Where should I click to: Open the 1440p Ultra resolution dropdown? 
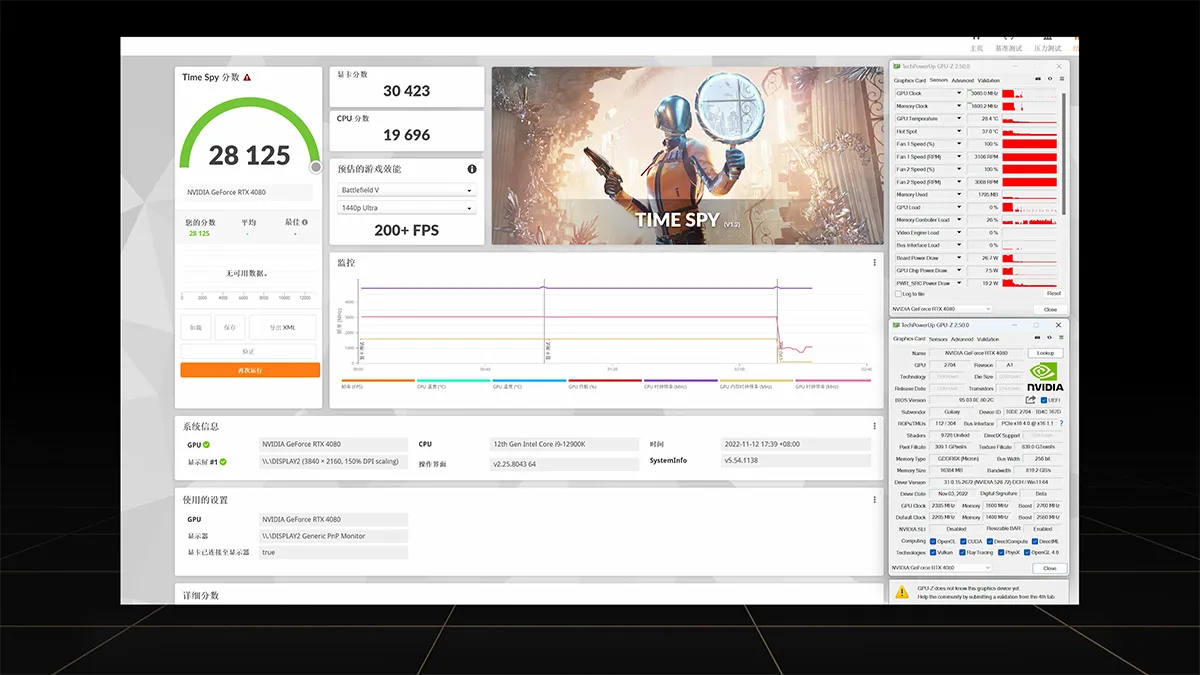406,208
